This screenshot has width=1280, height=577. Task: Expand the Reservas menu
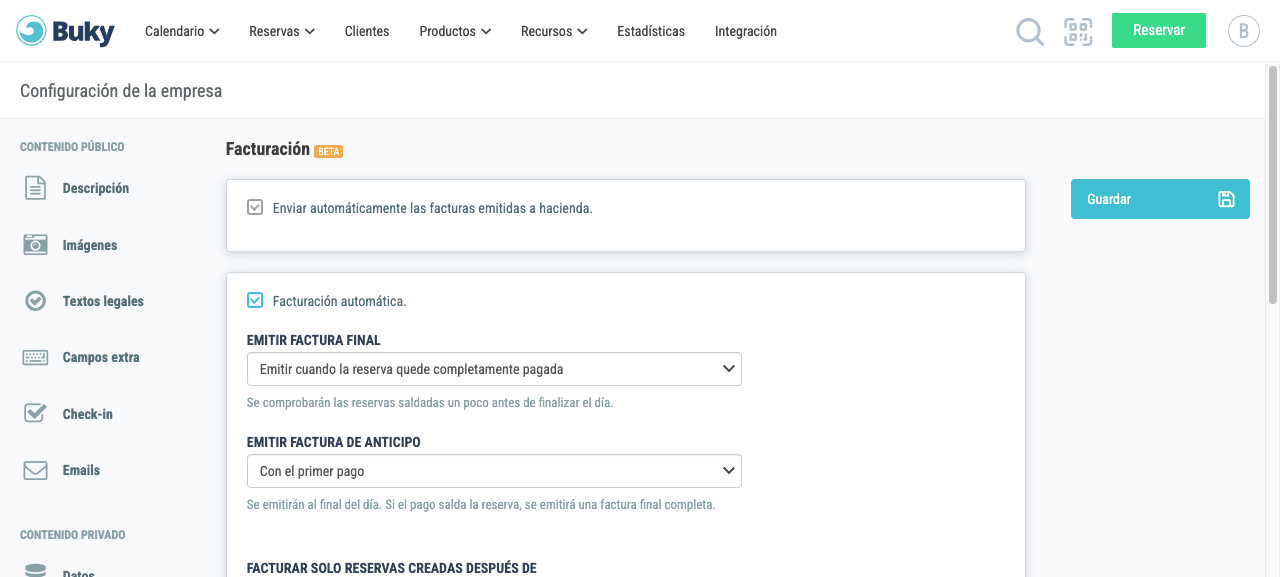pos(282,31)
